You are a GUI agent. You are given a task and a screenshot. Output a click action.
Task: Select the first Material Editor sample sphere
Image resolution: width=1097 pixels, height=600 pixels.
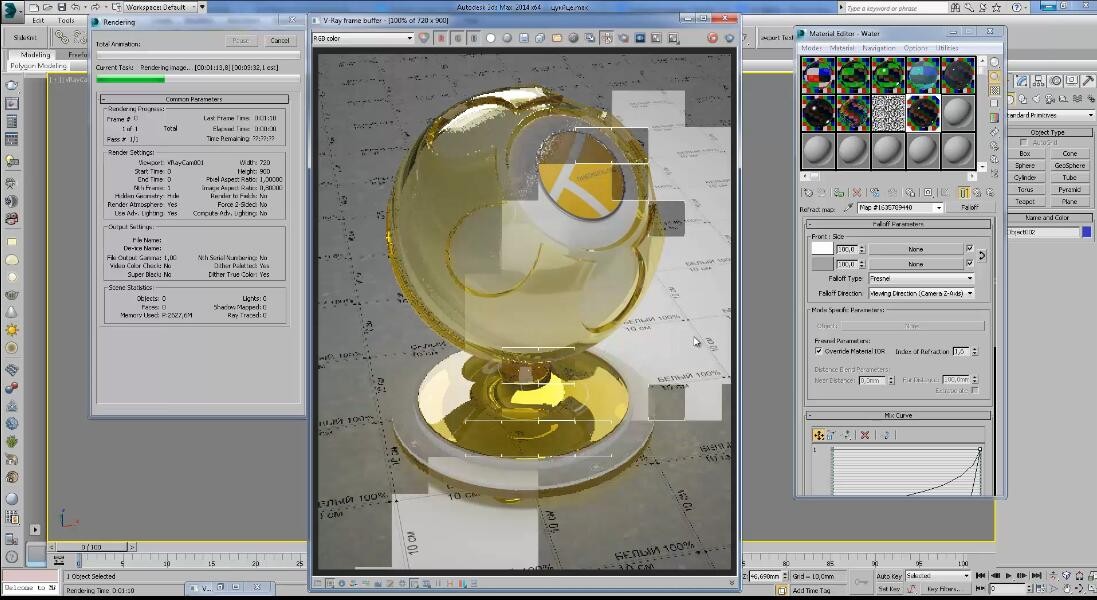[818, 76]
